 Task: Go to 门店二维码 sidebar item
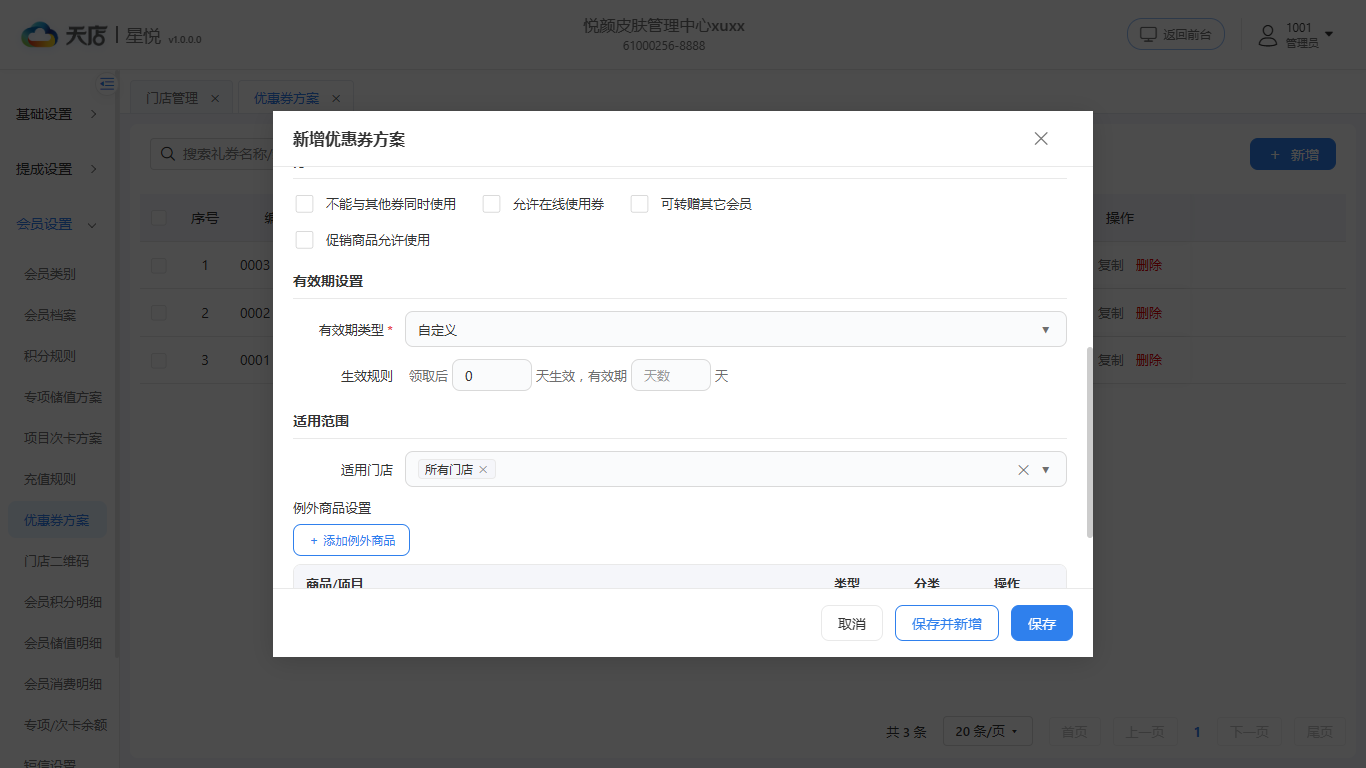(57, 561)
